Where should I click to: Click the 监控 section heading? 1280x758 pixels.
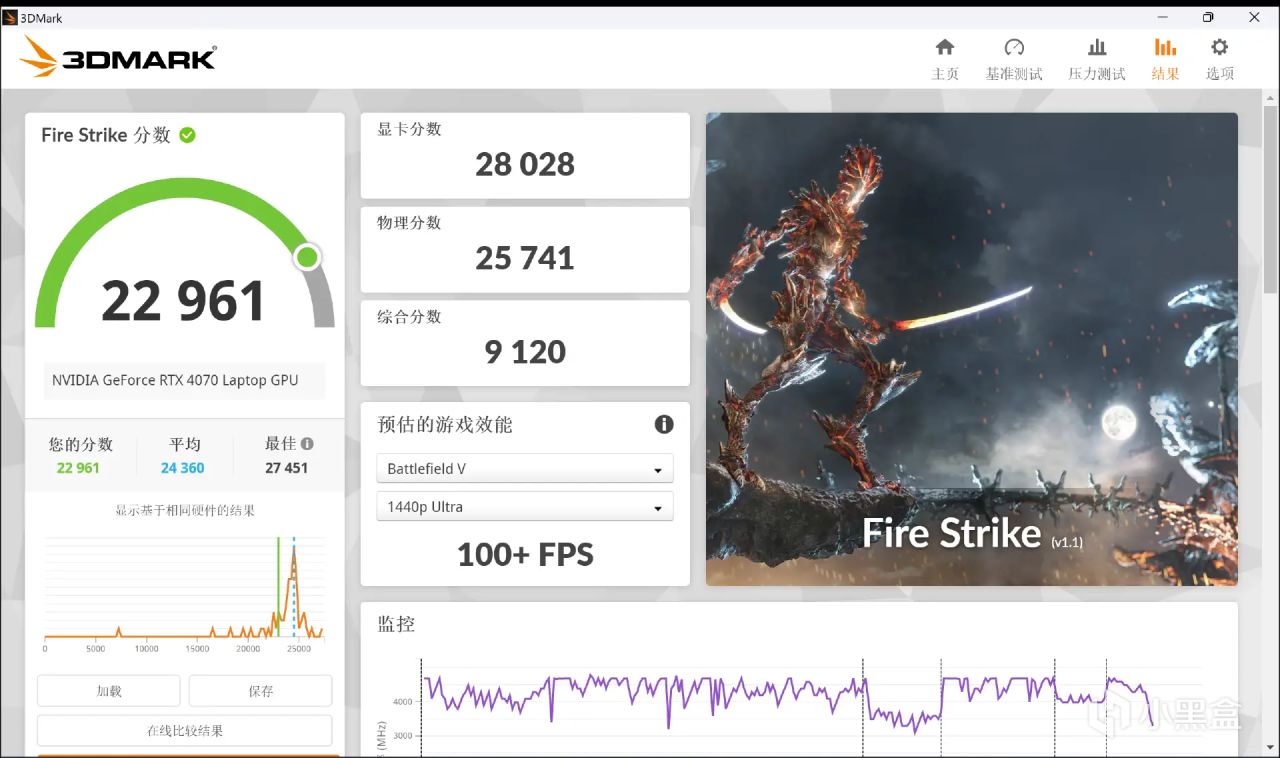point(396,624)
